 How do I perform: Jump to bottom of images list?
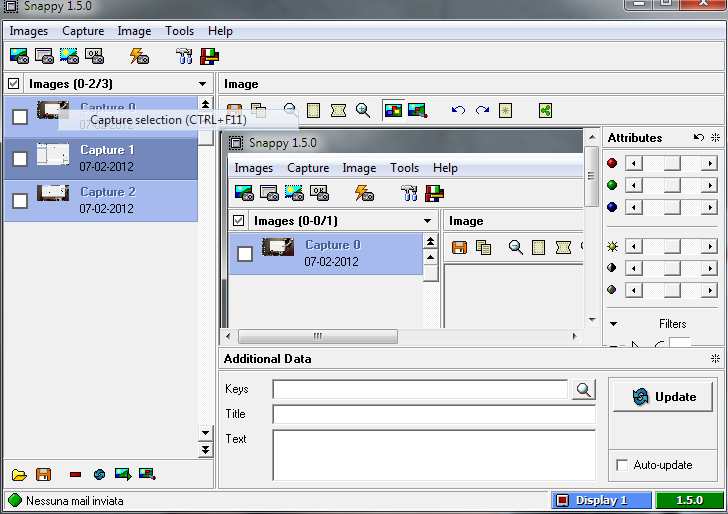click(205, 449)
